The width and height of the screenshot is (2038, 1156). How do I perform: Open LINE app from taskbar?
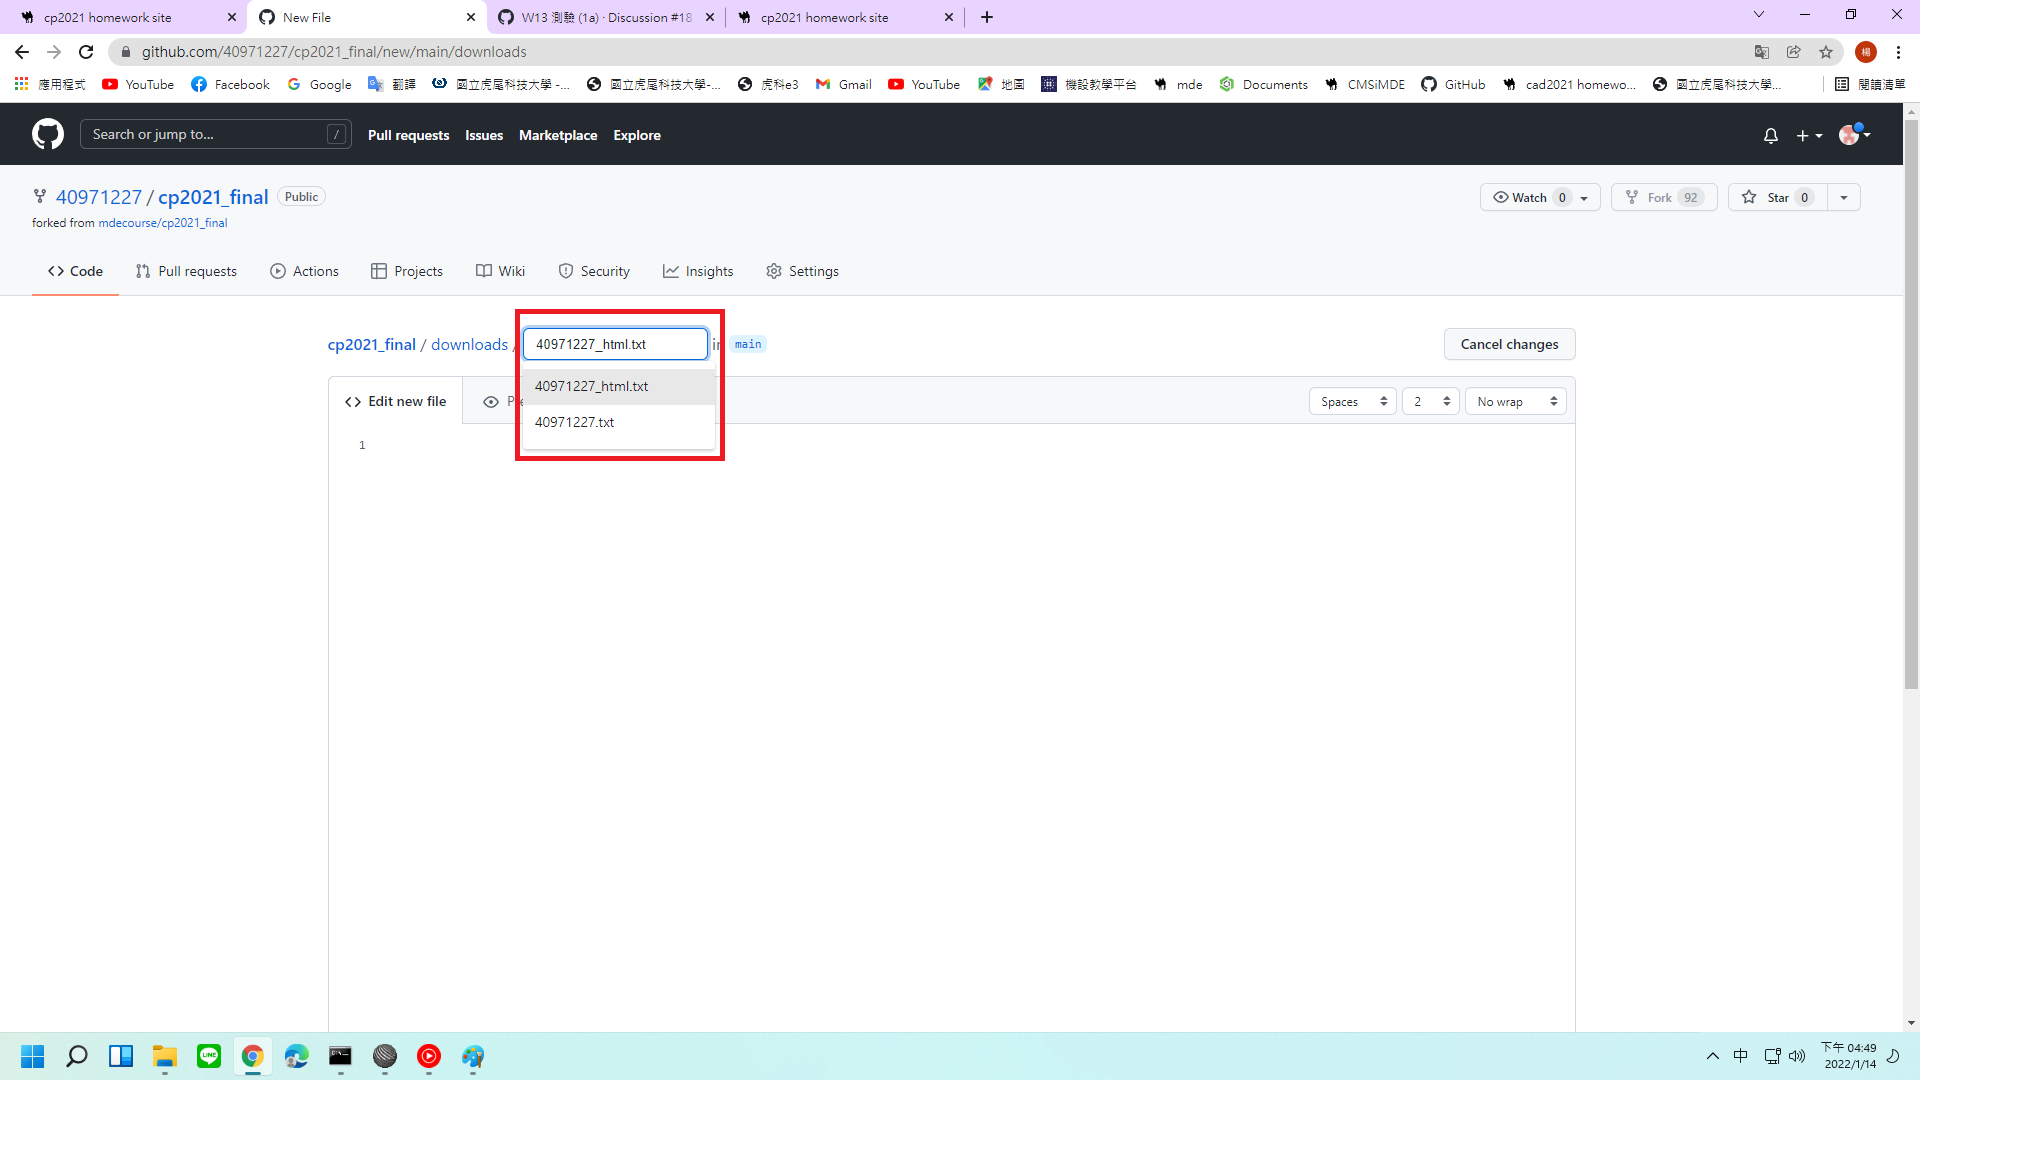[x=209, y=1056]
